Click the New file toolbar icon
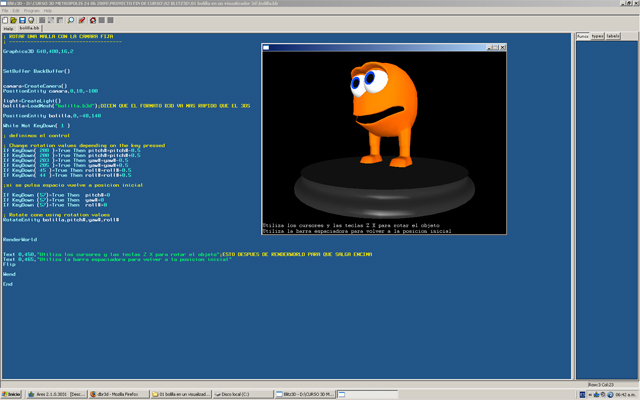 5,20
